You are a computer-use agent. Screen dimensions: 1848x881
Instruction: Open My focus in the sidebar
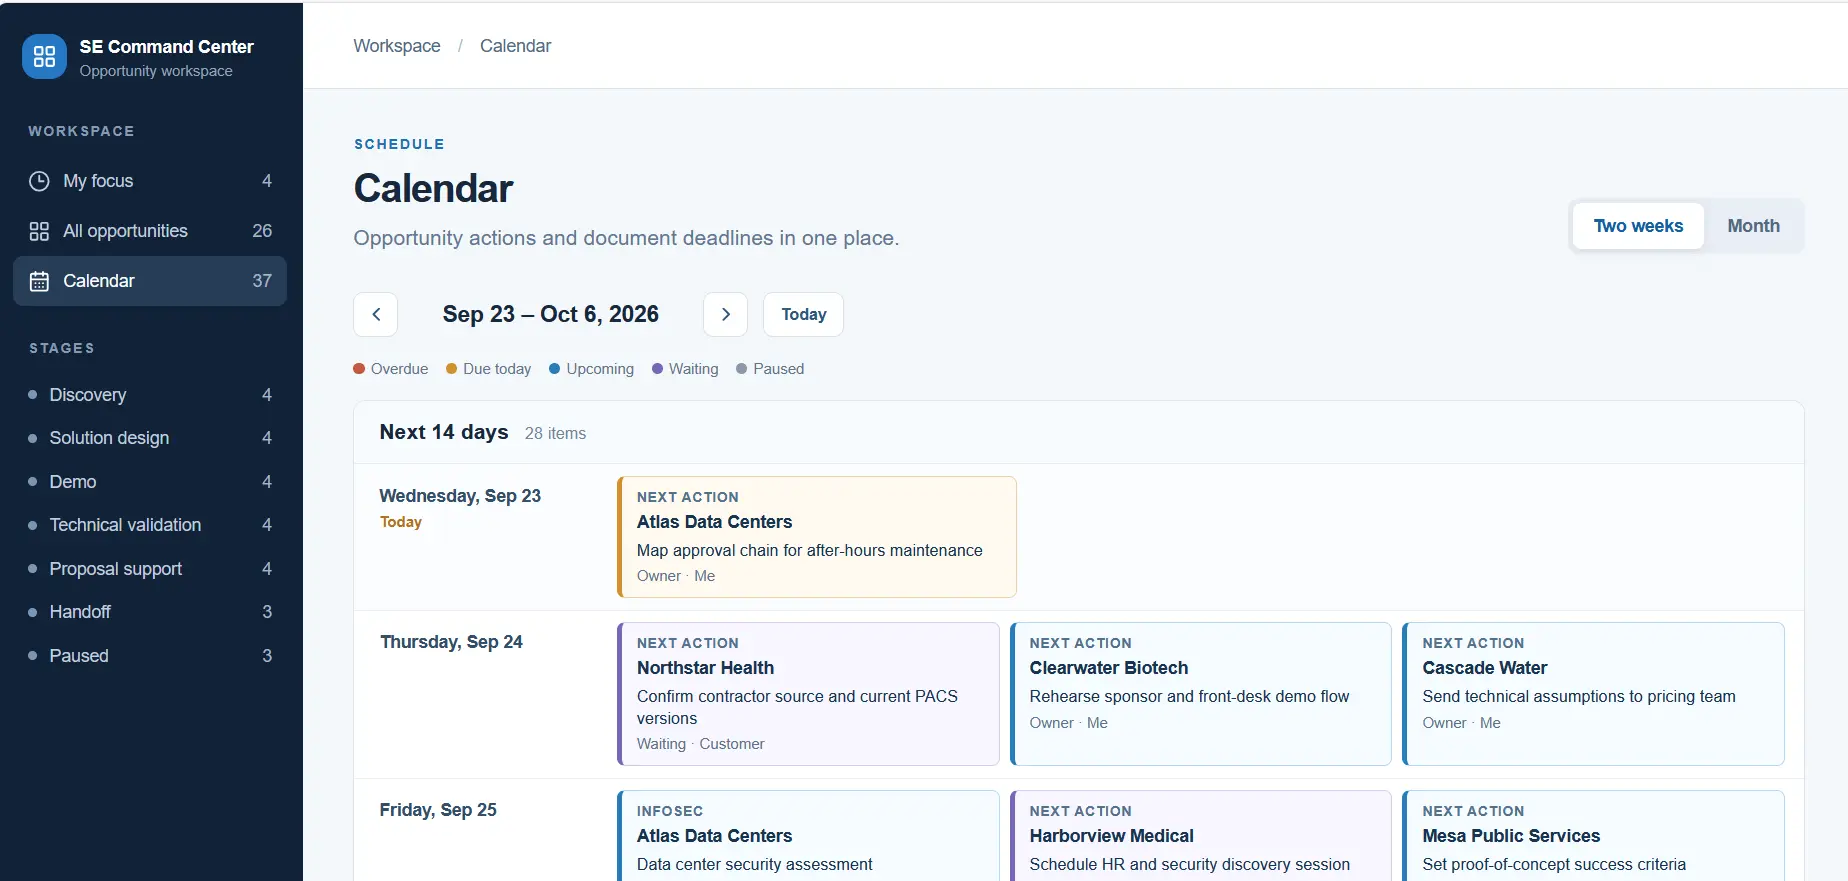click(x=150, y=181)
